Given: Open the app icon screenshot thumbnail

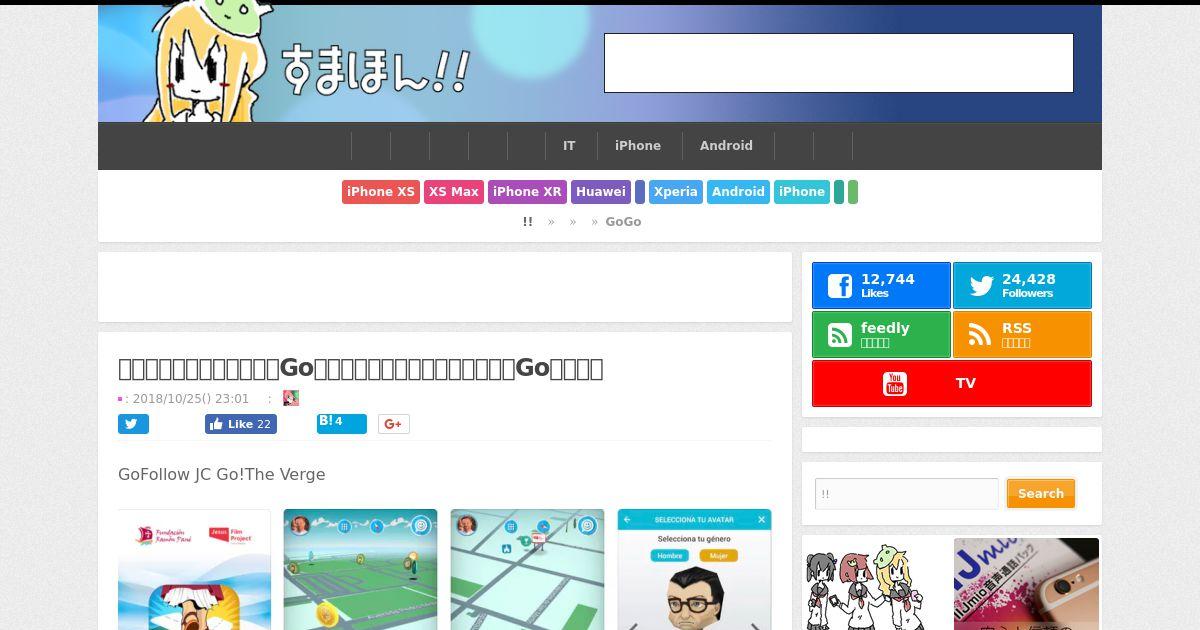Looking at the screenshot, I should tap(194, 570).
